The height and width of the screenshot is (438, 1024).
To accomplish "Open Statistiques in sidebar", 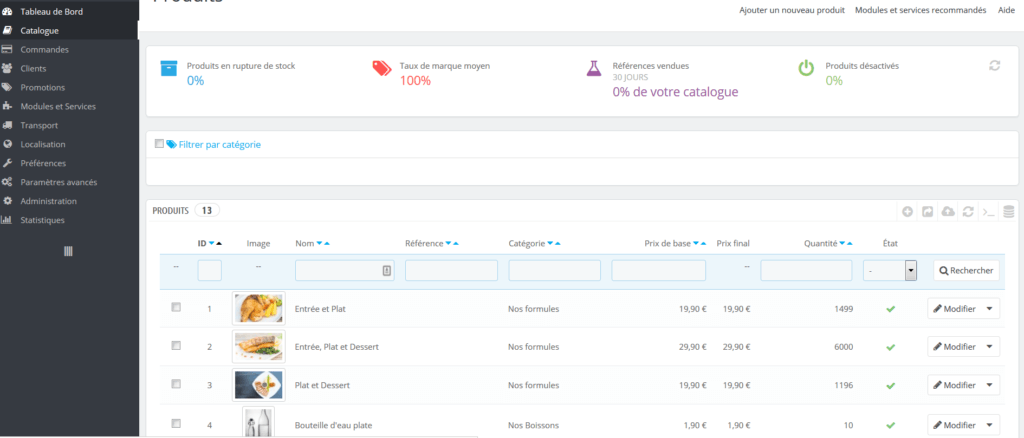I will click(42, 220).
